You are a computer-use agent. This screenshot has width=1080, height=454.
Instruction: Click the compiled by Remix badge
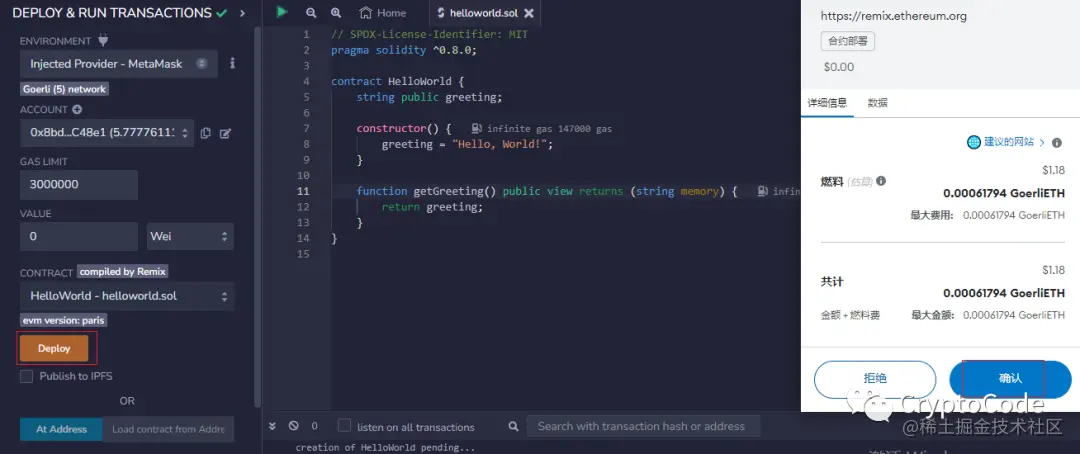coord(123,271)
